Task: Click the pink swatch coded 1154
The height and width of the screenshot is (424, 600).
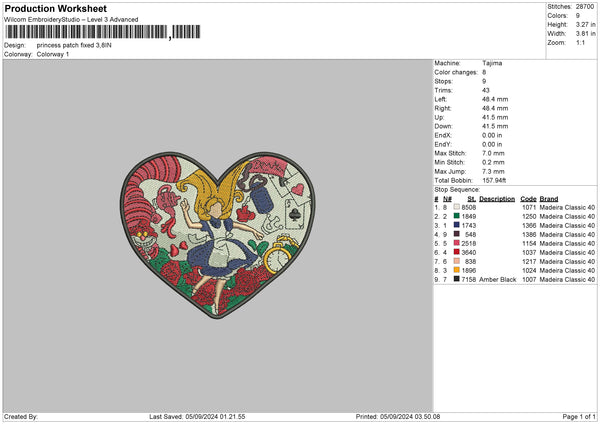Action: [456, 243]
